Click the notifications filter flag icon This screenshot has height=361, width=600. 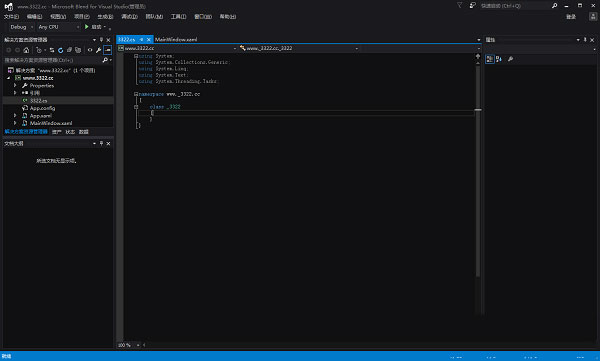click(460, 5)
